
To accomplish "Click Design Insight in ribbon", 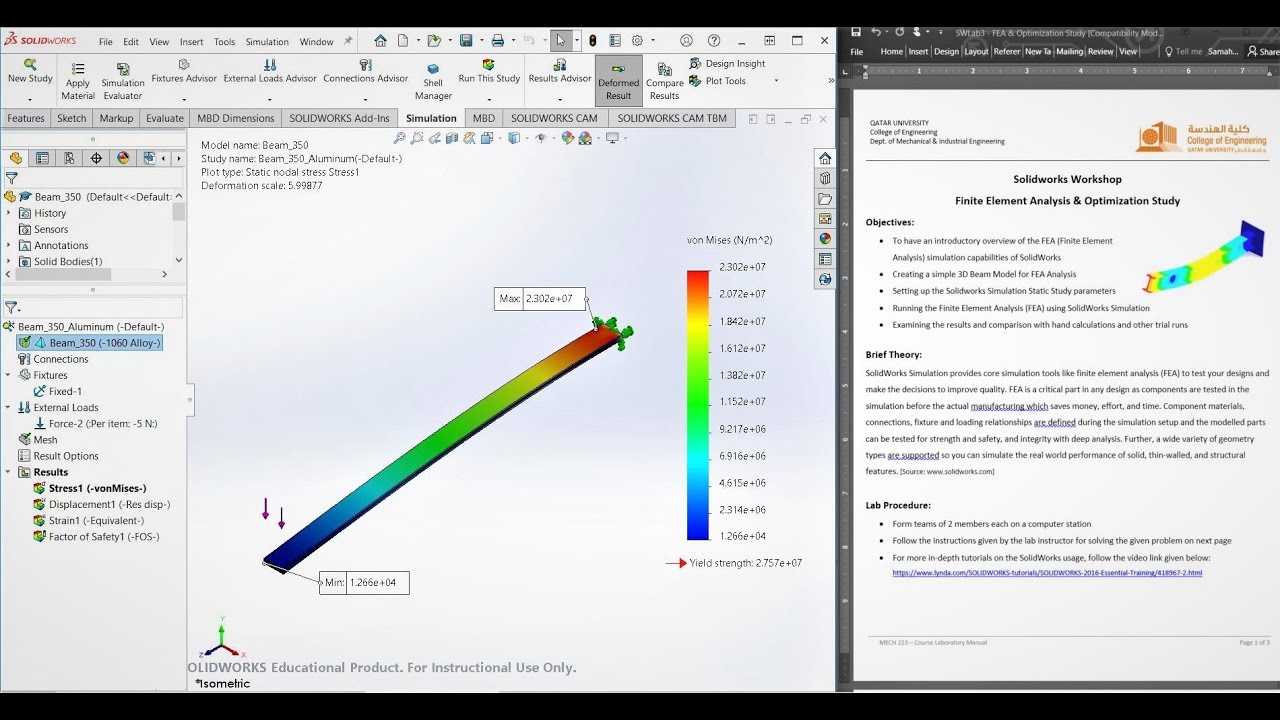I will 728,63.
